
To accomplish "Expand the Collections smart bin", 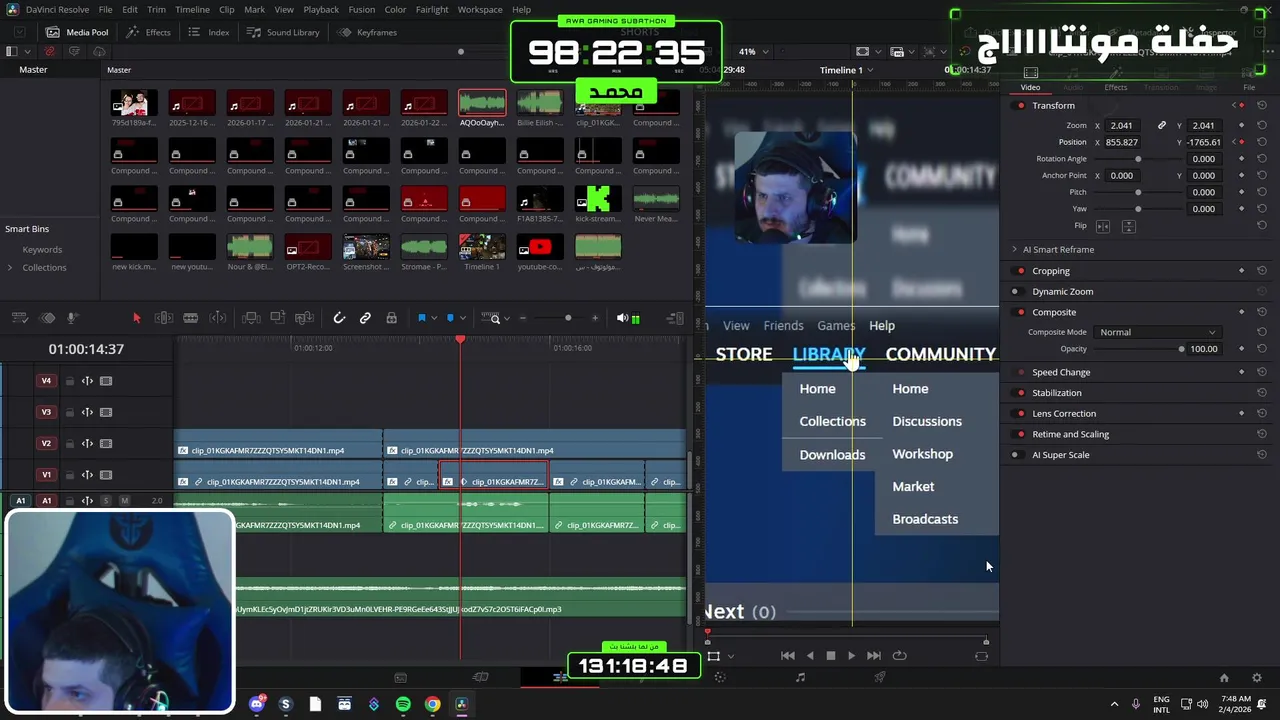I will pos(10,267).
